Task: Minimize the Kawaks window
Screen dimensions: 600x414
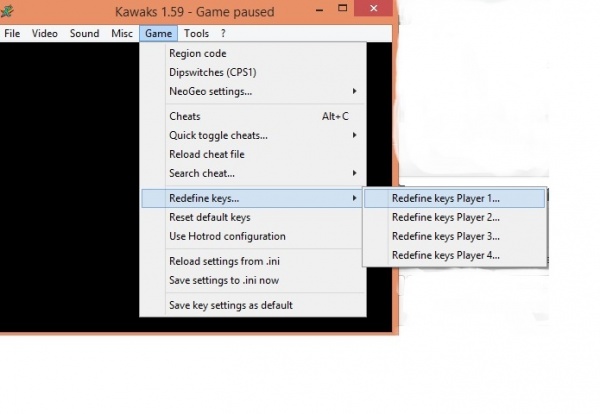Action: pos(320,9)
